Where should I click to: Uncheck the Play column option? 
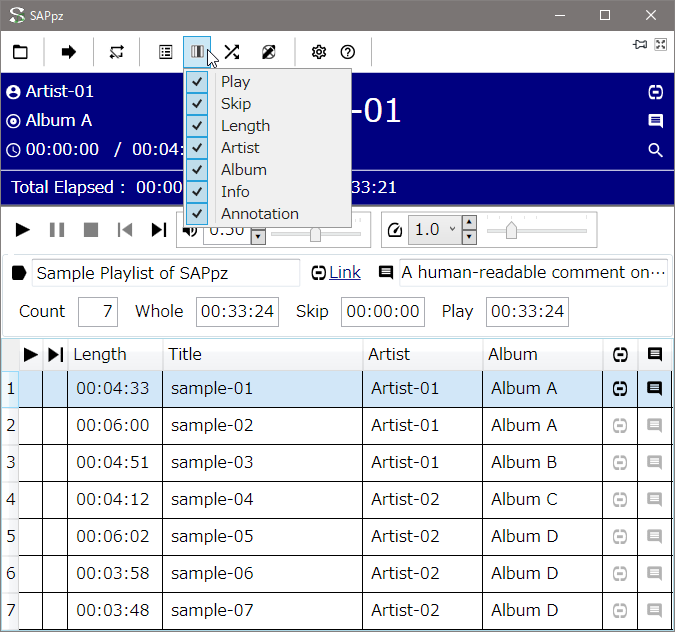(268, 82)
